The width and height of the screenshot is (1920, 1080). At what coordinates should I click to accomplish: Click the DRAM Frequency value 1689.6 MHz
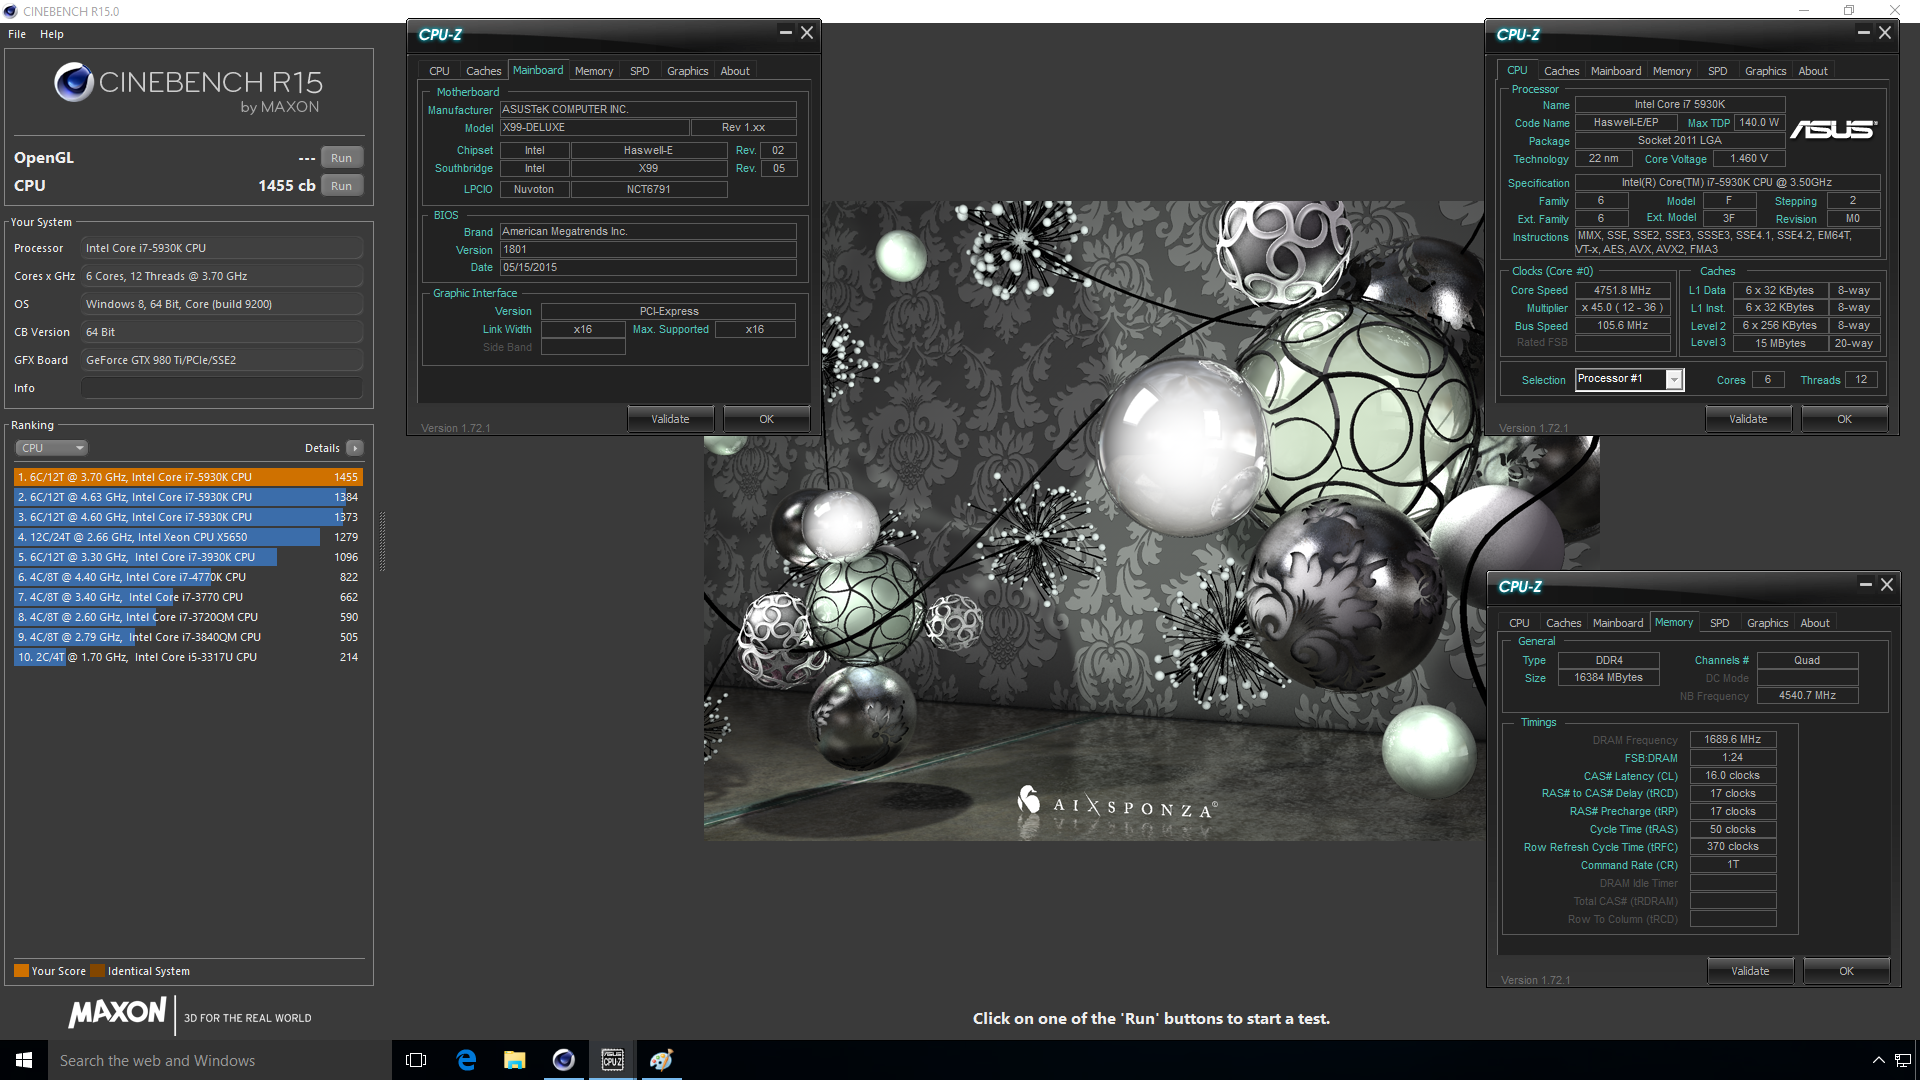pos(1732,740)
